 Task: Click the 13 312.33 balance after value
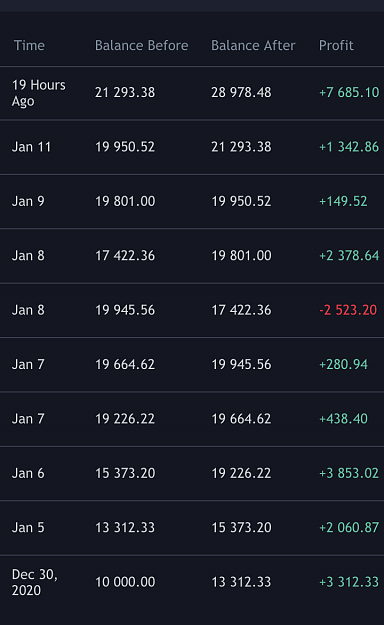point(241,582)
